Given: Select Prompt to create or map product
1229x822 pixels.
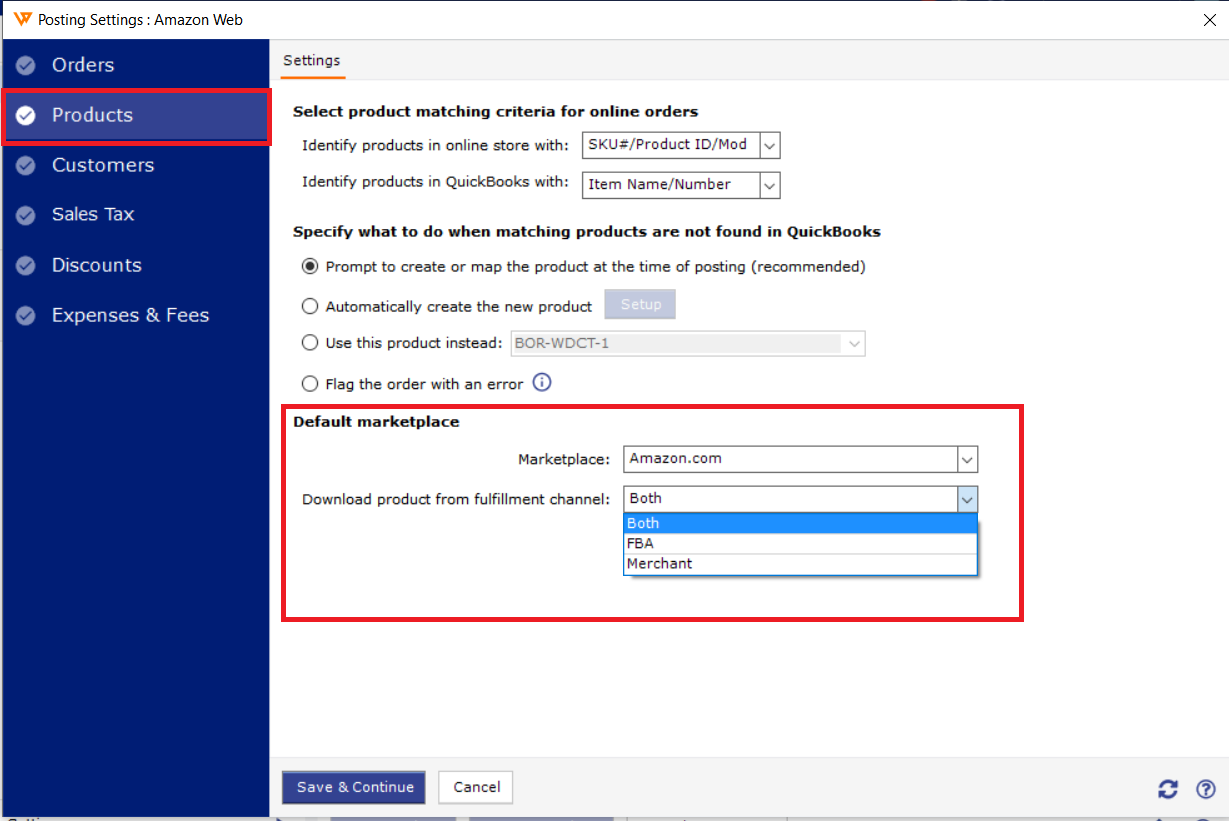Looking at the screenshot, I should click(x=310, y=267).
